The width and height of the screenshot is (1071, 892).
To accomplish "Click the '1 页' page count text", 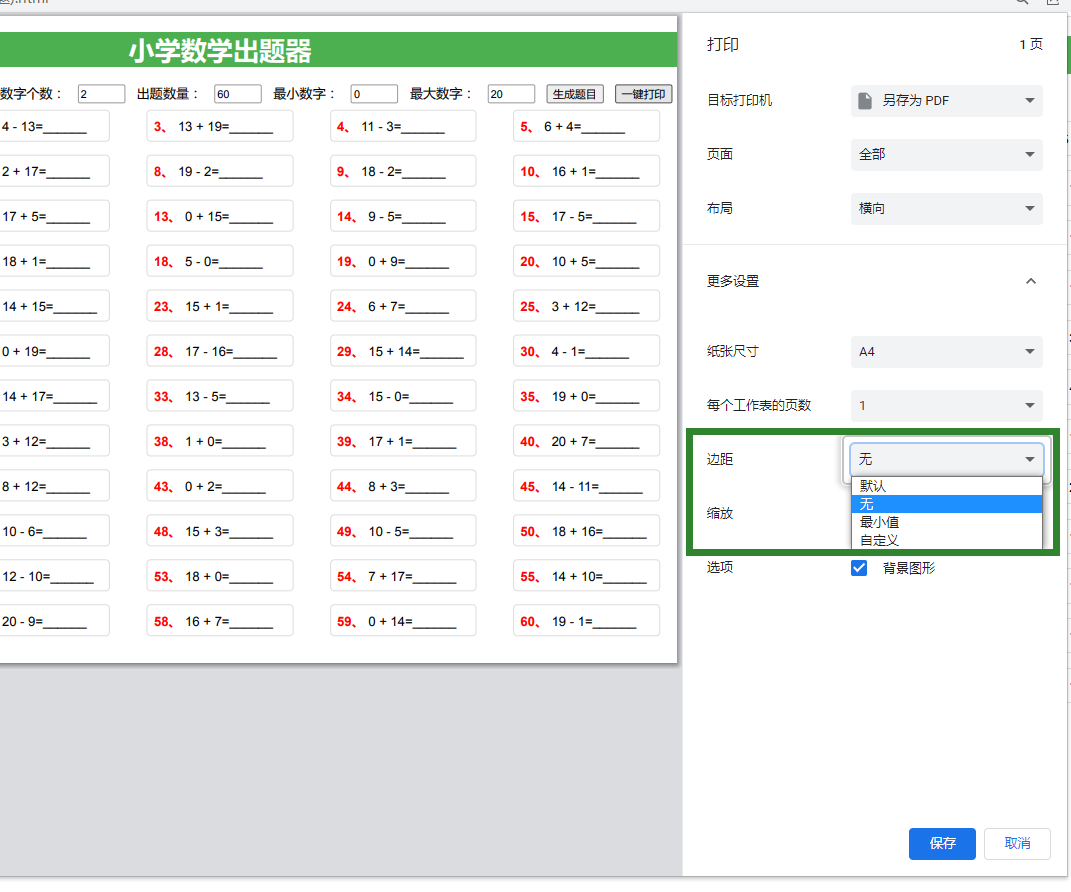I will pyautogui.click(x=1031, y=44).
